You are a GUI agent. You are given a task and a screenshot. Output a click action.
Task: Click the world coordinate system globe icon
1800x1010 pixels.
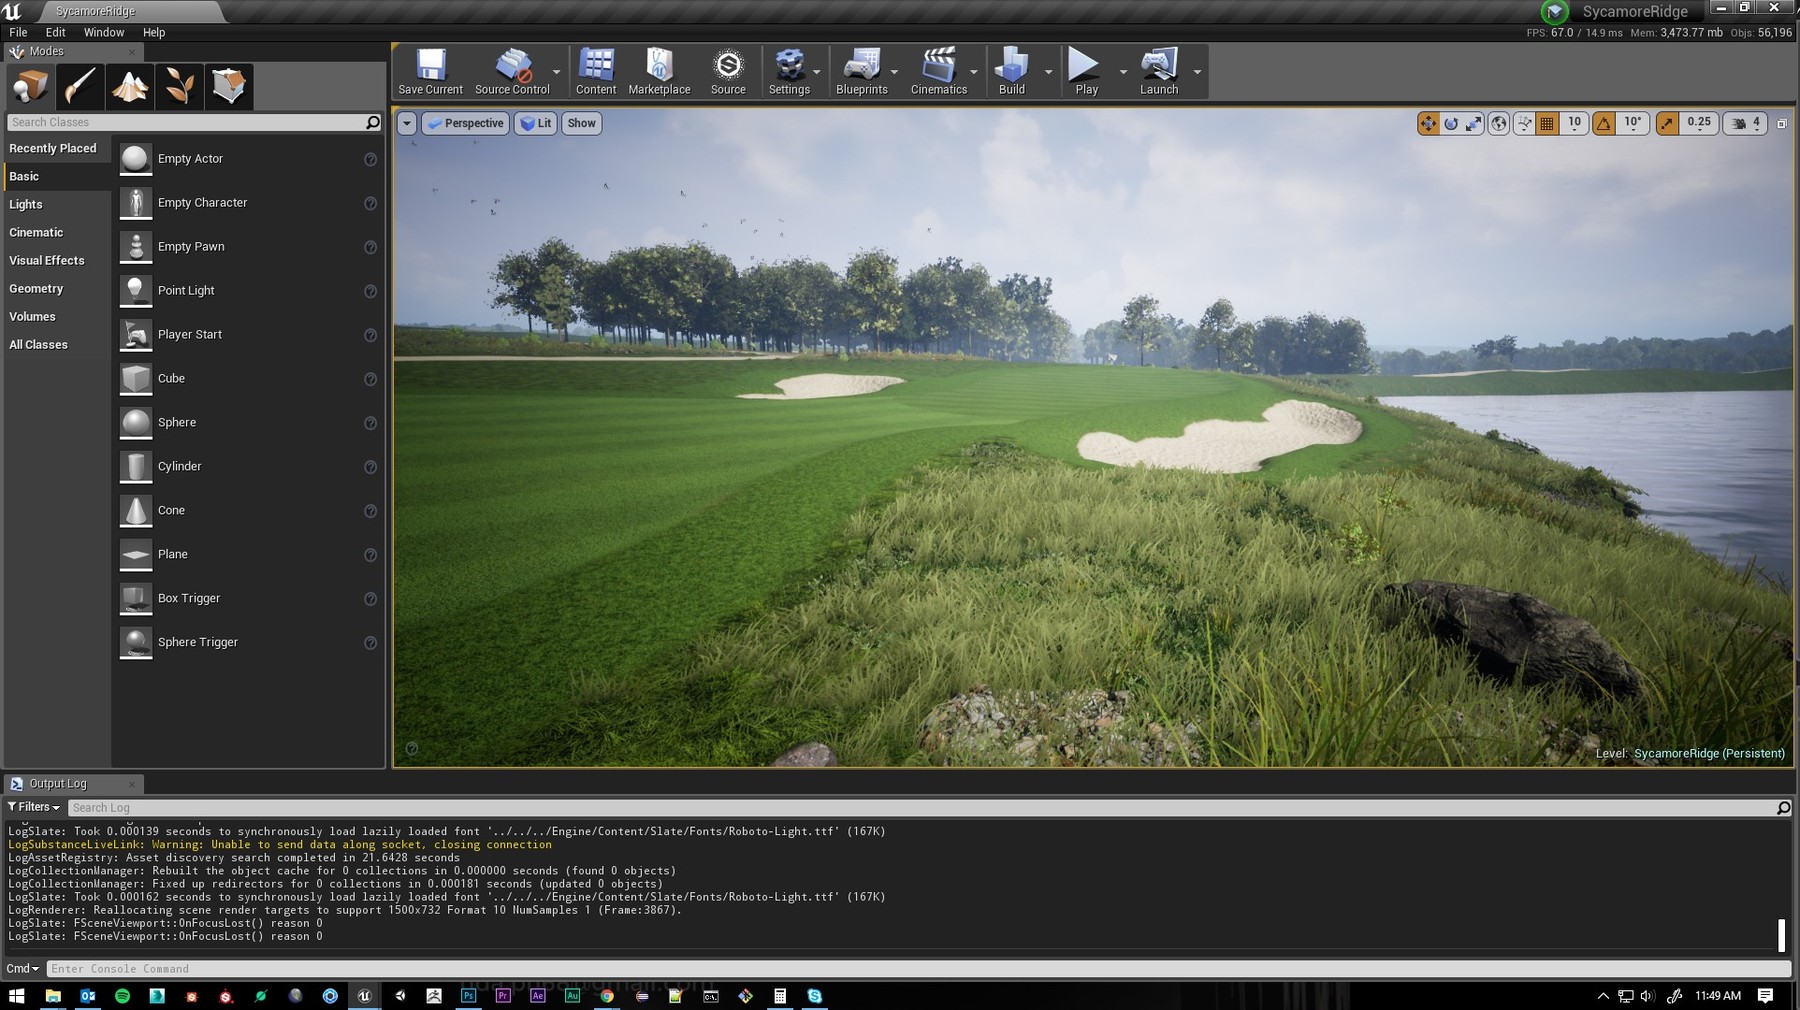pyautogui.click(x=1498, y=123)
